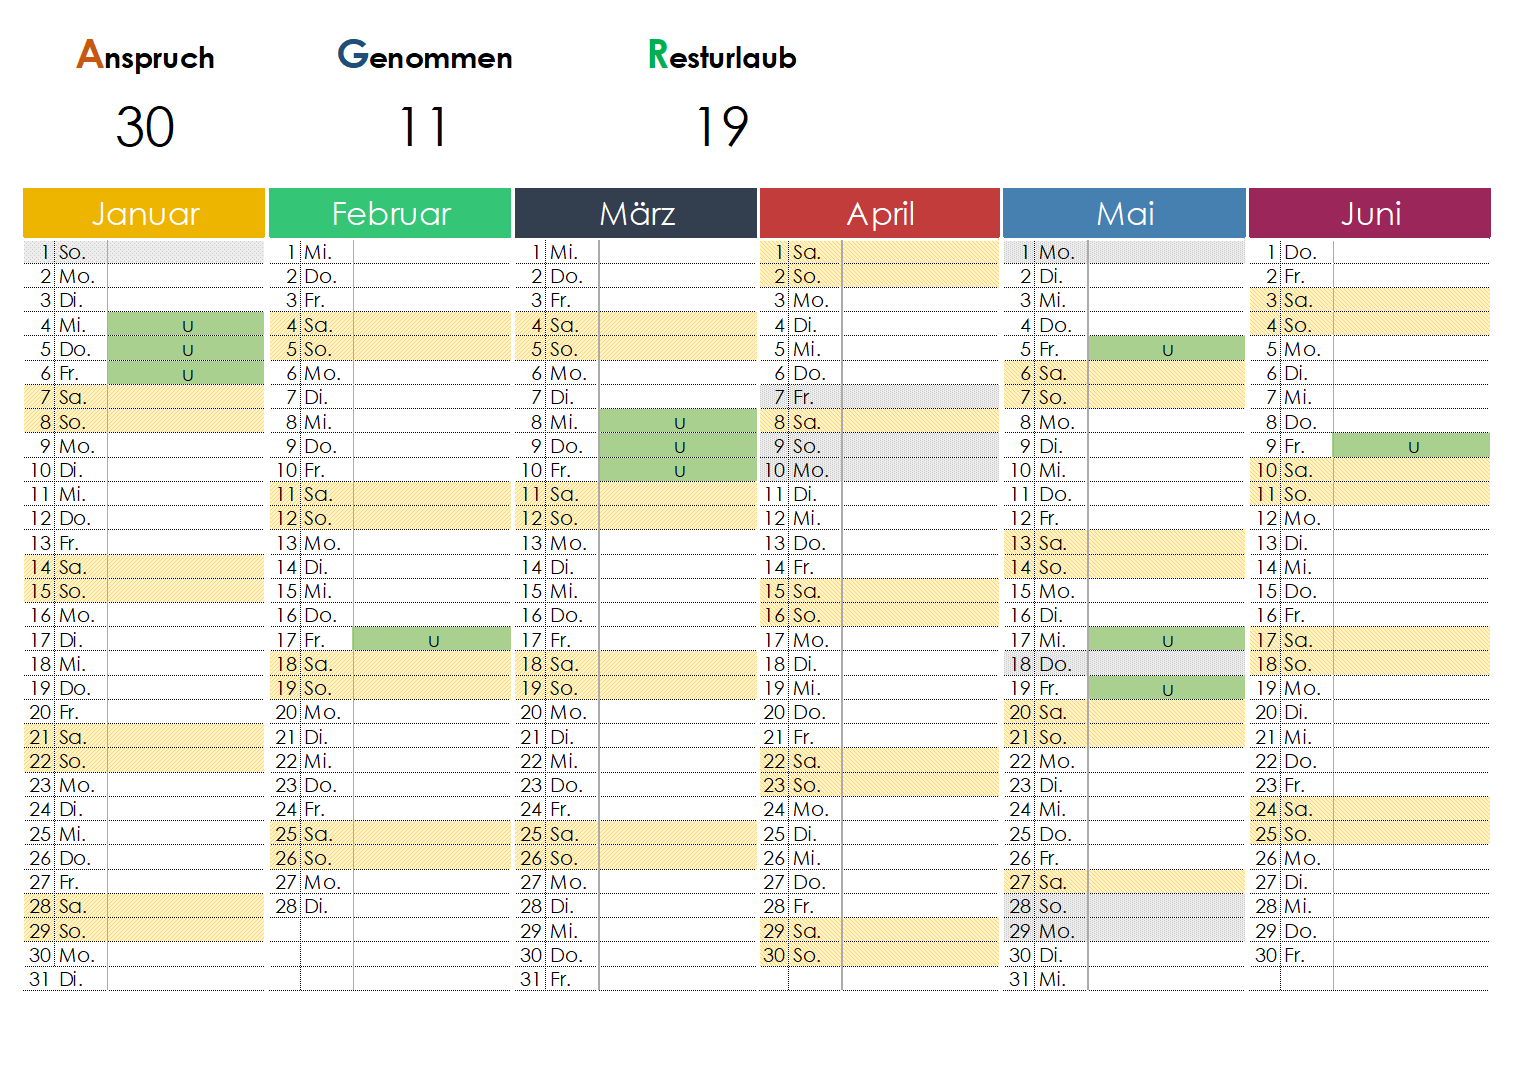1520x1082 pixels.
Task: Click the blue Mai month header
Action: point(1125,214)
